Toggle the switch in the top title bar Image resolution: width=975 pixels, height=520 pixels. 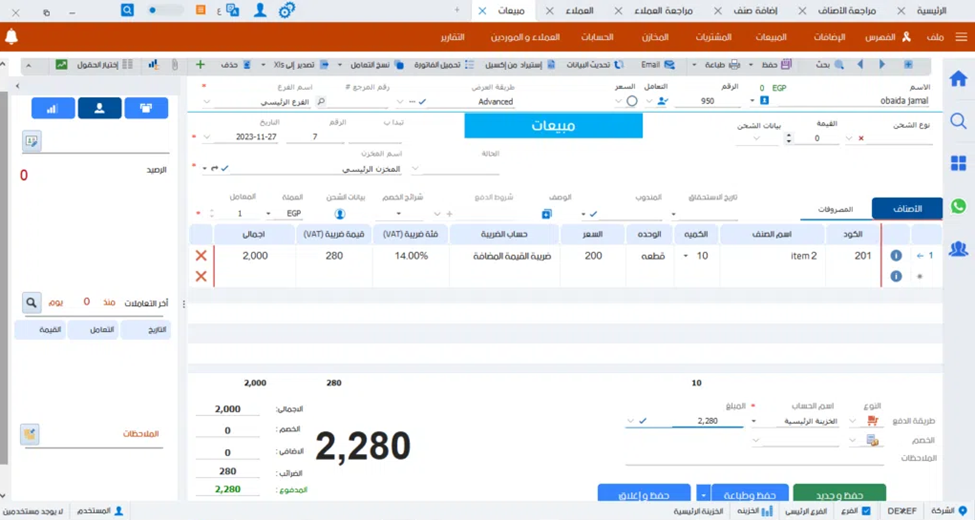coord(165,10)
